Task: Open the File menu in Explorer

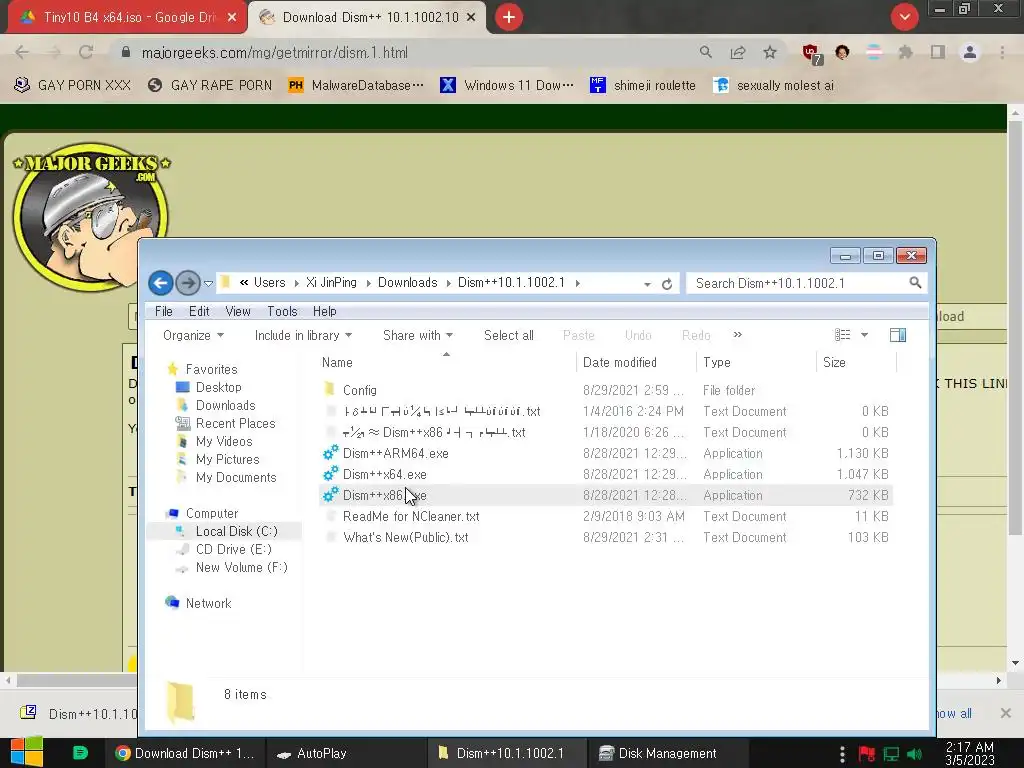Action: coord(163,312)
